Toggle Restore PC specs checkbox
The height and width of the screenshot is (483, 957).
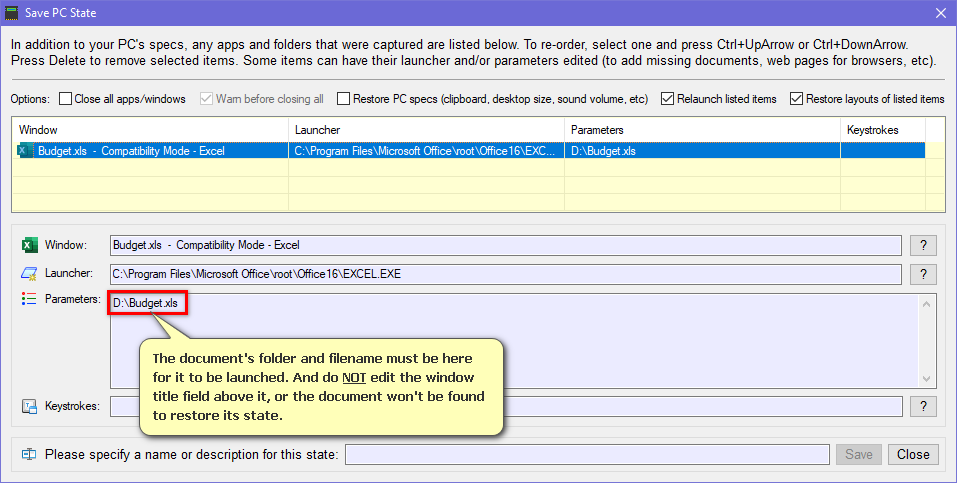[344, 99]
